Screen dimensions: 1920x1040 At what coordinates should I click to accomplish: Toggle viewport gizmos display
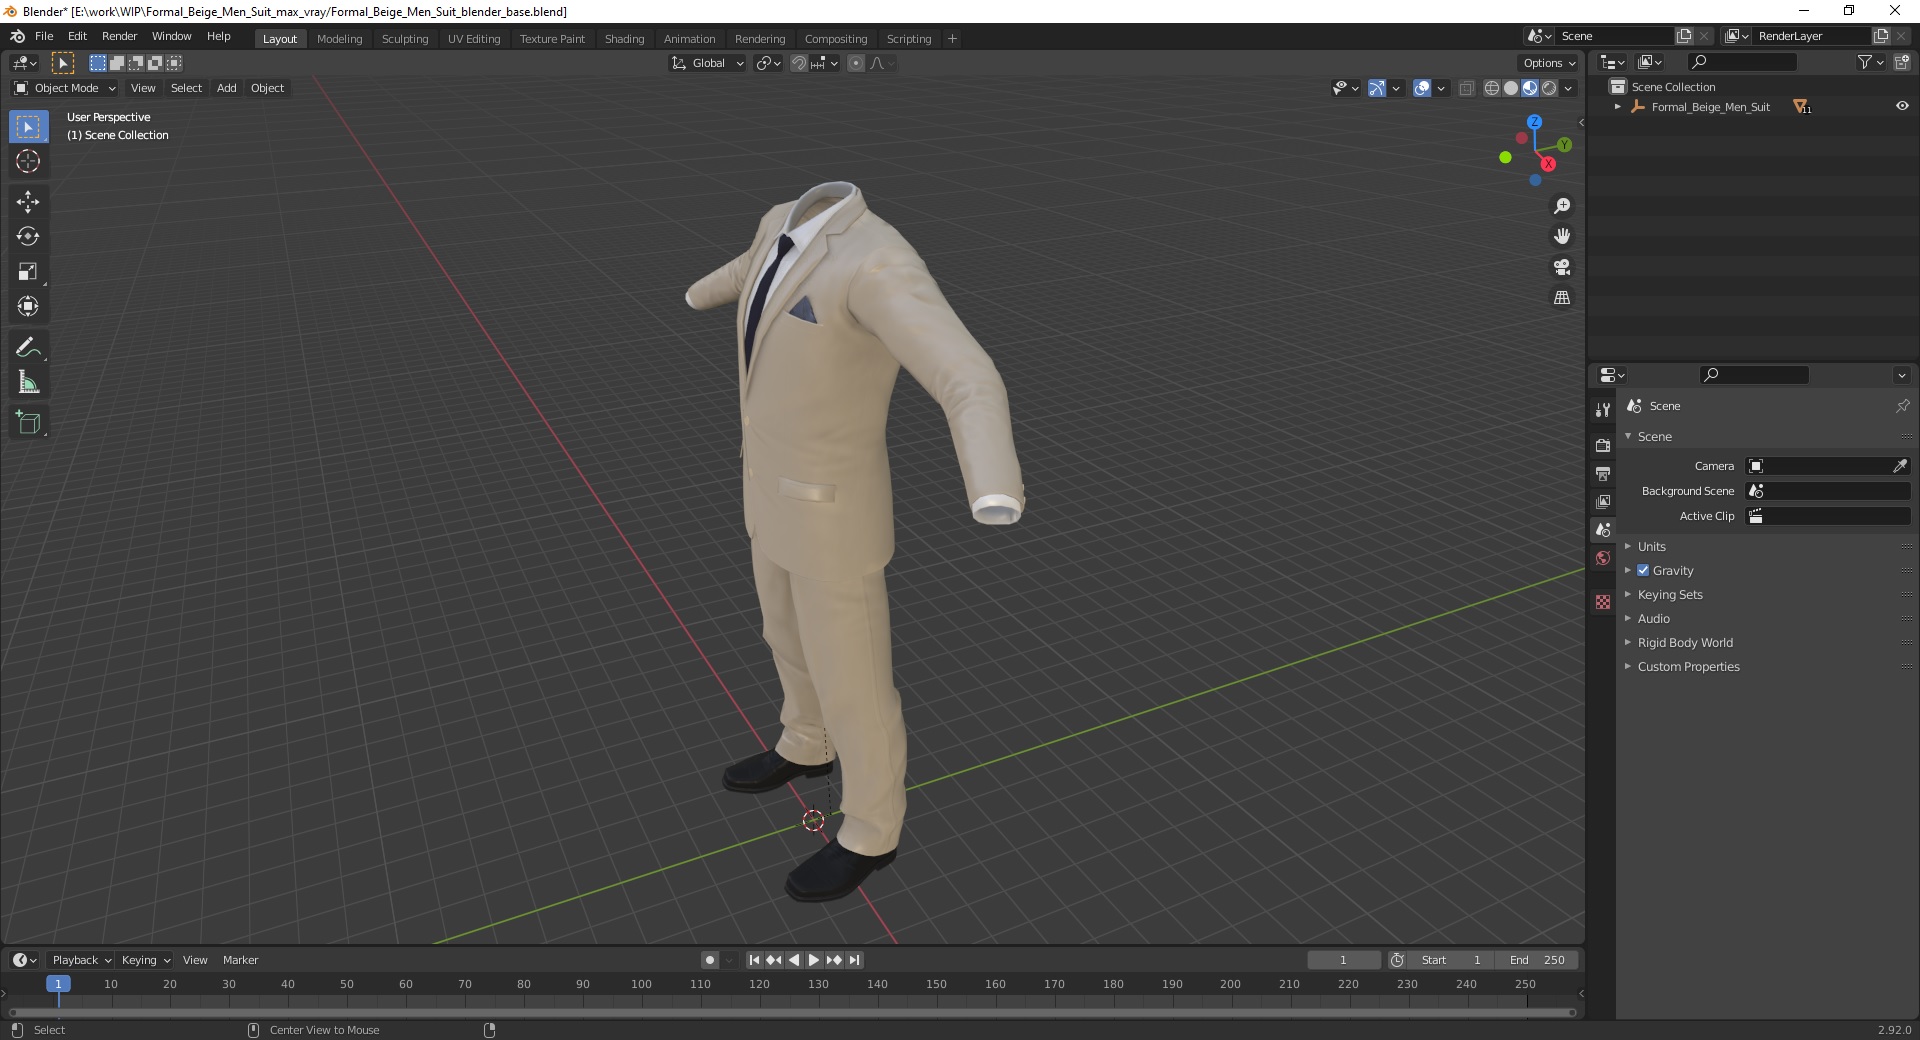(1377, 88)
